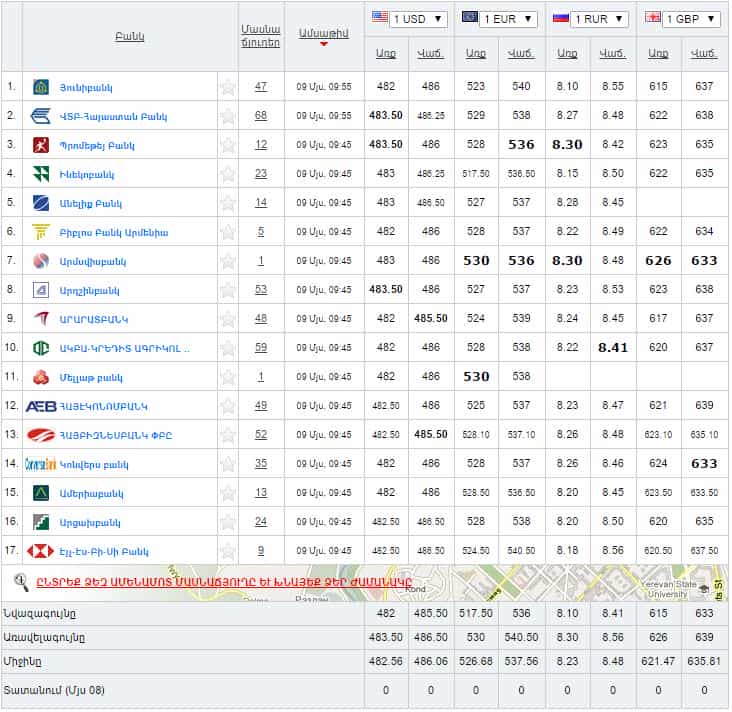Click the Prometey Bank red logo
This screenshot has height=712, width=732.
pyautogui.click(x=41, y=145)
